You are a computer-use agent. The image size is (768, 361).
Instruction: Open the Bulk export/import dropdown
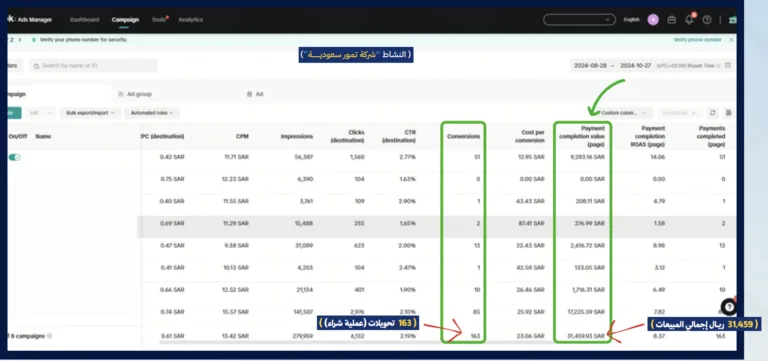90,113
